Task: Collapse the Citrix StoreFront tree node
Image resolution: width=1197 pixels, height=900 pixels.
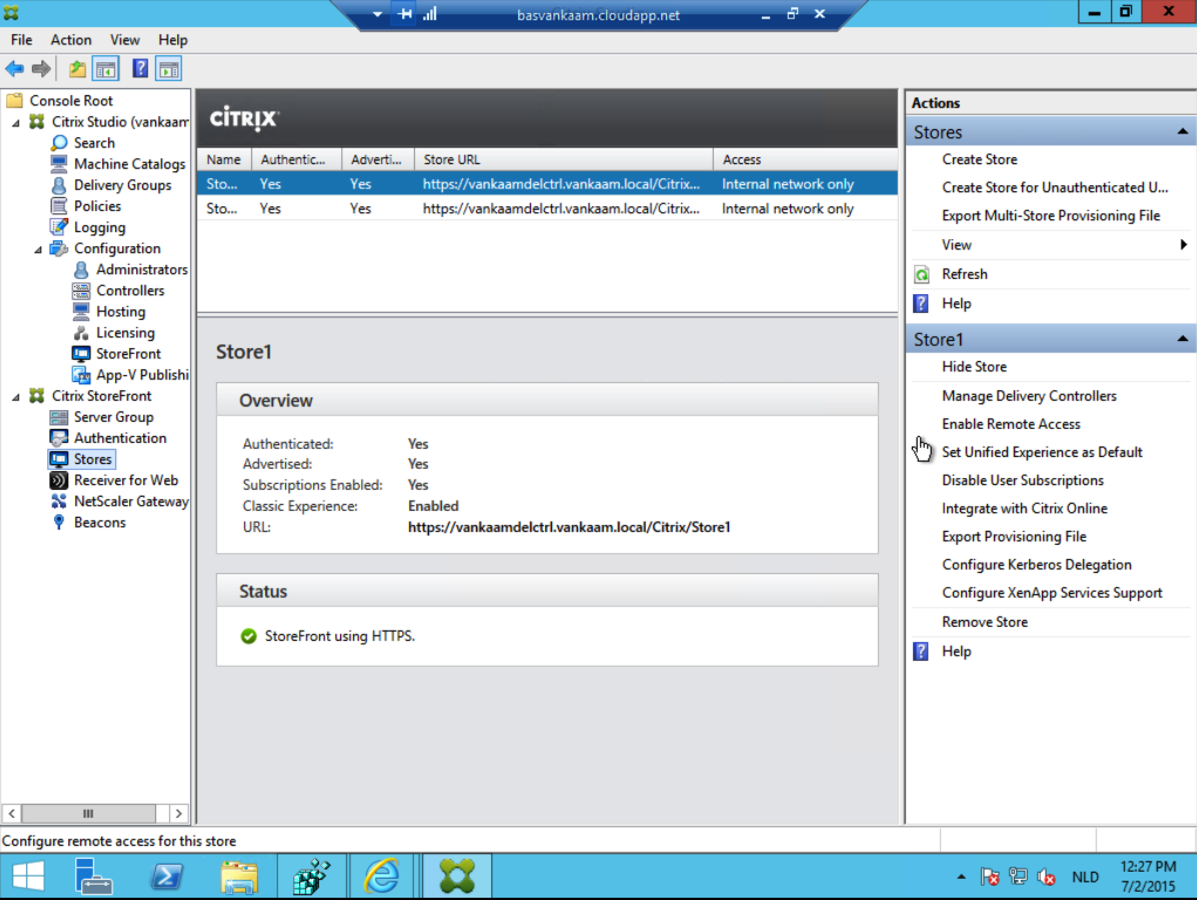Action: [16, 396]
